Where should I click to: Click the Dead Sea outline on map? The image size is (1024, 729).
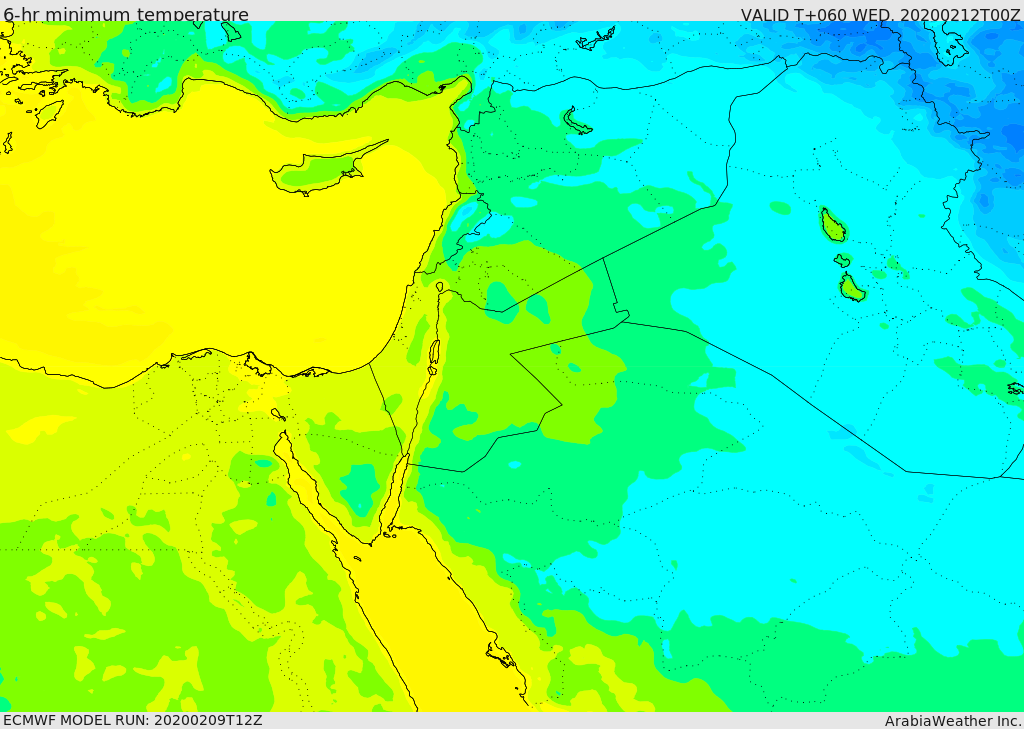[x=434, y=357]
